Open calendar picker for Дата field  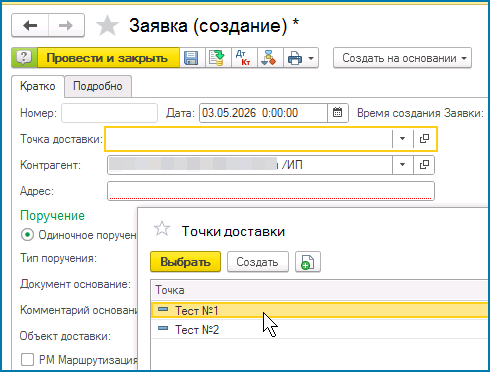[338, 113]
